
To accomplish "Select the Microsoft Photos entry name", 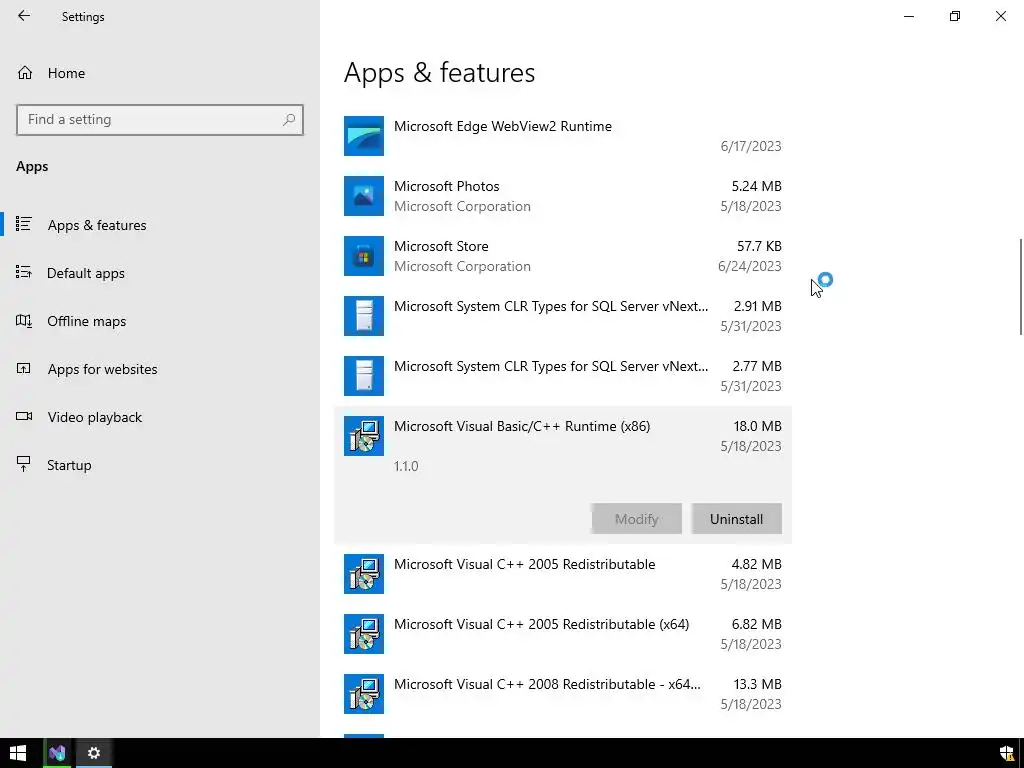I will coord(447,187).
